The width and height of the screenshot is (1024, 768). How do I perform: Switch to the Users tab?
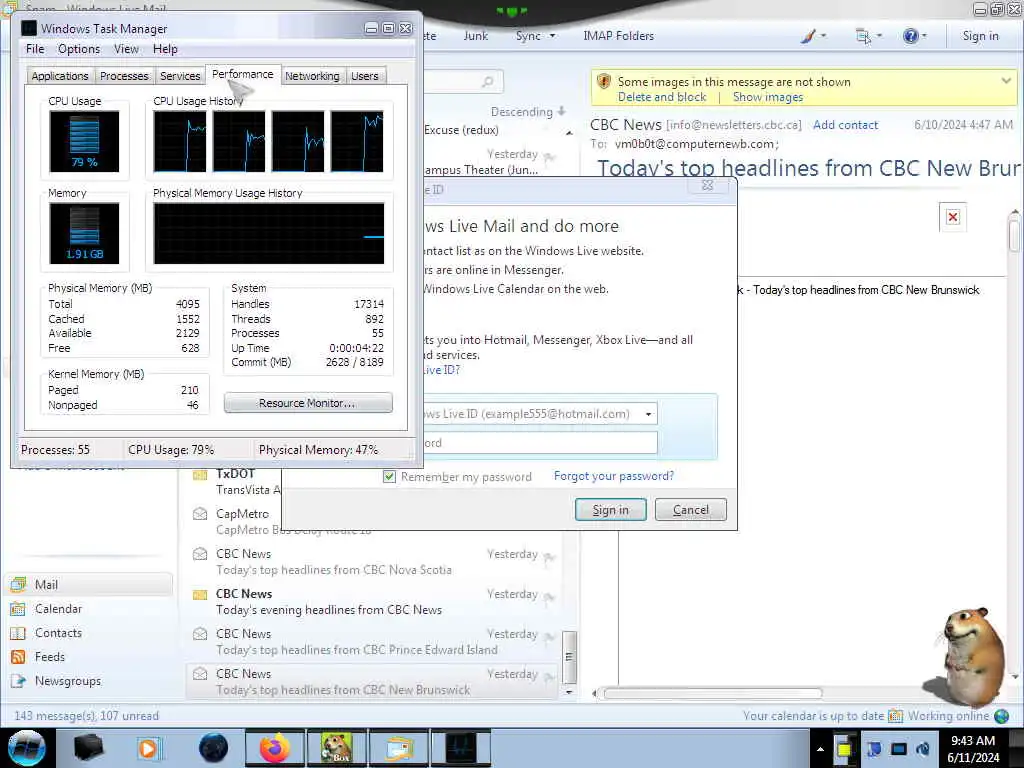pos(364,76)
